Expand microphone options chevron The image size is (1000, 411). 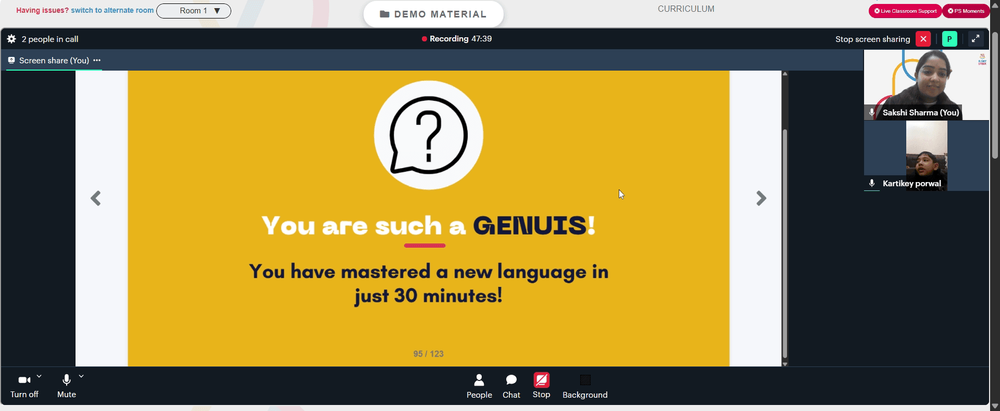pos(81,376)
